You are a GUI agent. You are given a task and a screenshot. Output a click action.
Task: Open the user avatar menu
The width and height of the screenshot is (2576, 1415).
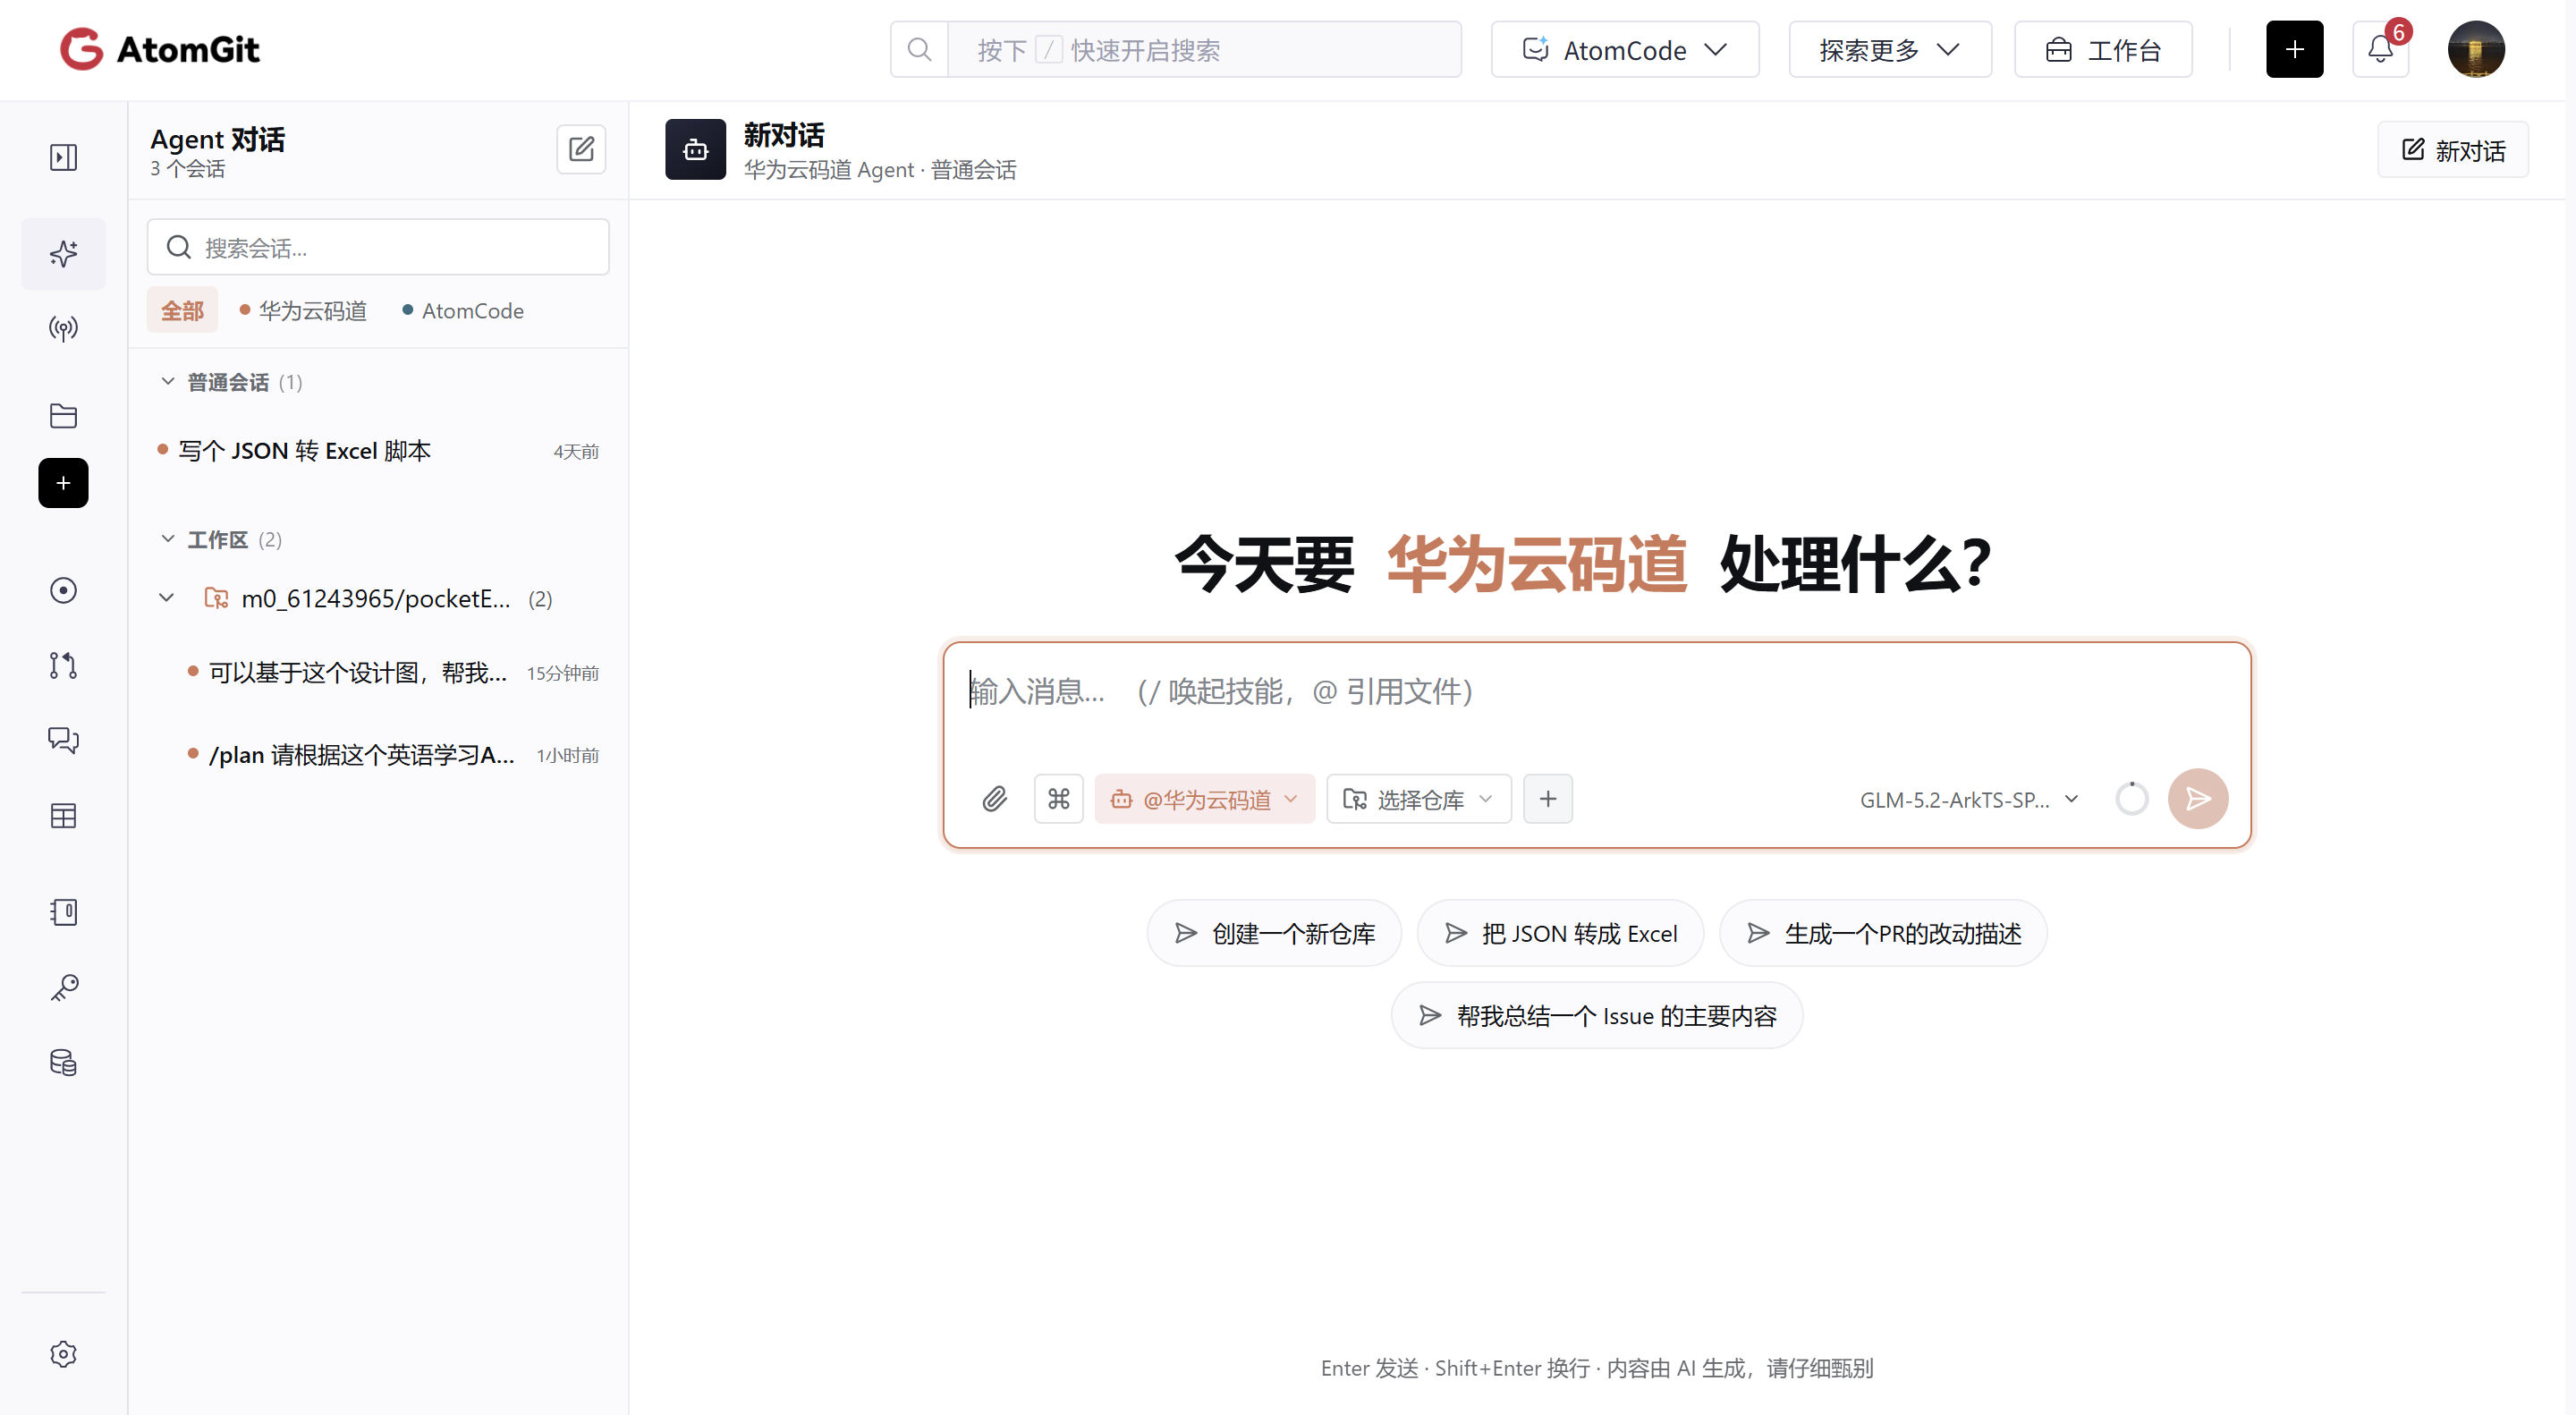[x=2476, y=49]
